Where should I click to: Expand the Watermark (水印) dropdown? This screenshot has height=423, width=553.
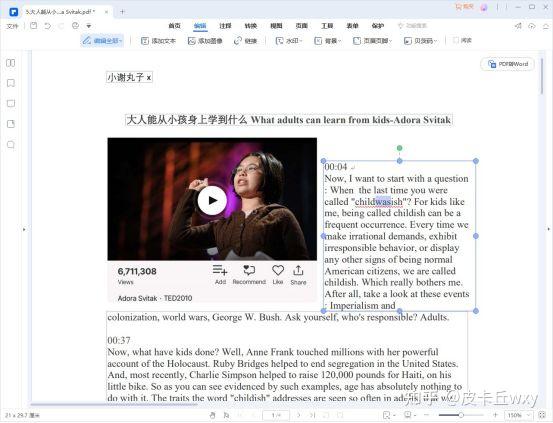point(289,41)
